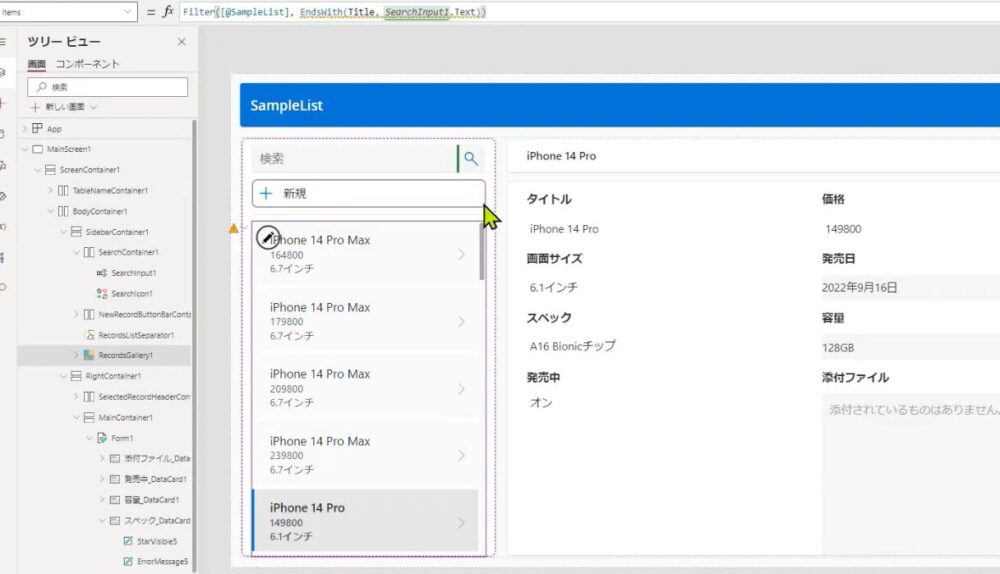Collapse the SearchContainer1 node
Screen dimensions: 1000x574
tap(76, 252)
